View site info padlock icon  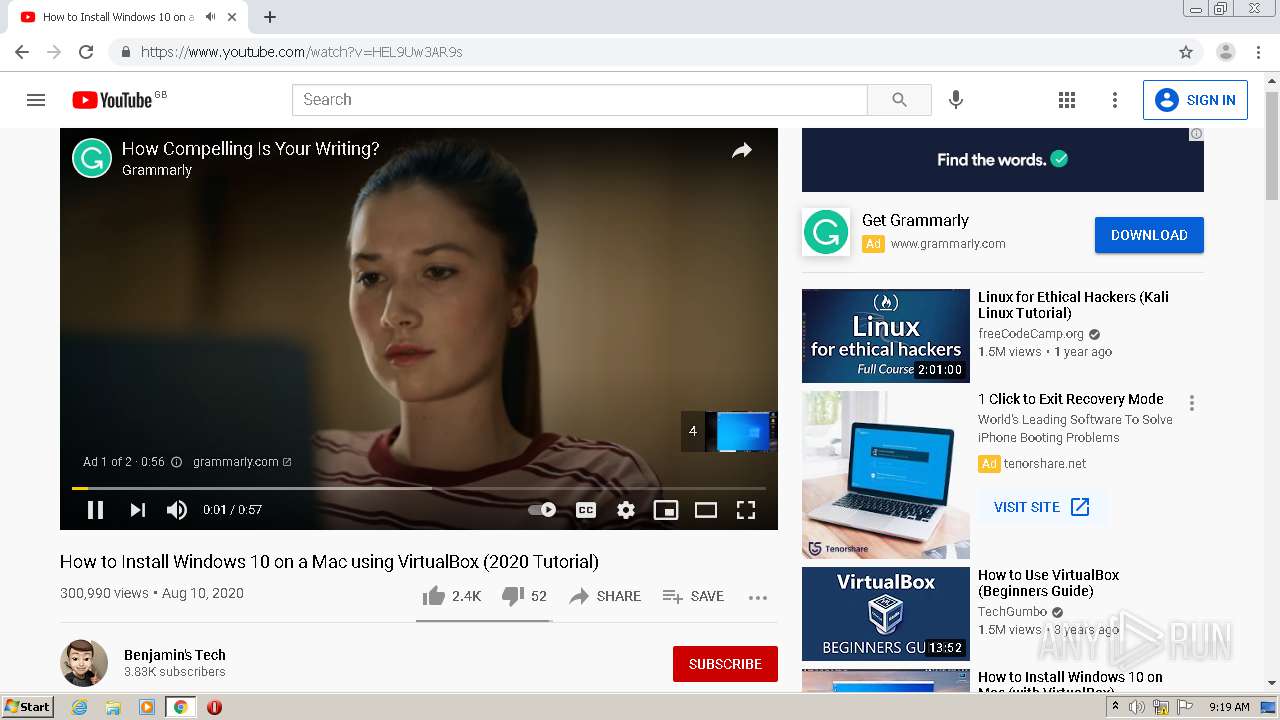coord(125,52)
